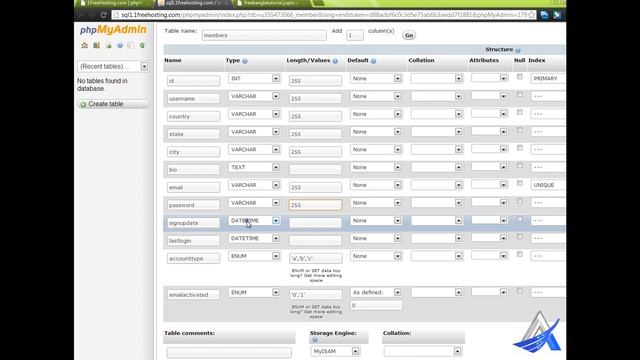Click Get more editing space under accounttype

[316, 276]
